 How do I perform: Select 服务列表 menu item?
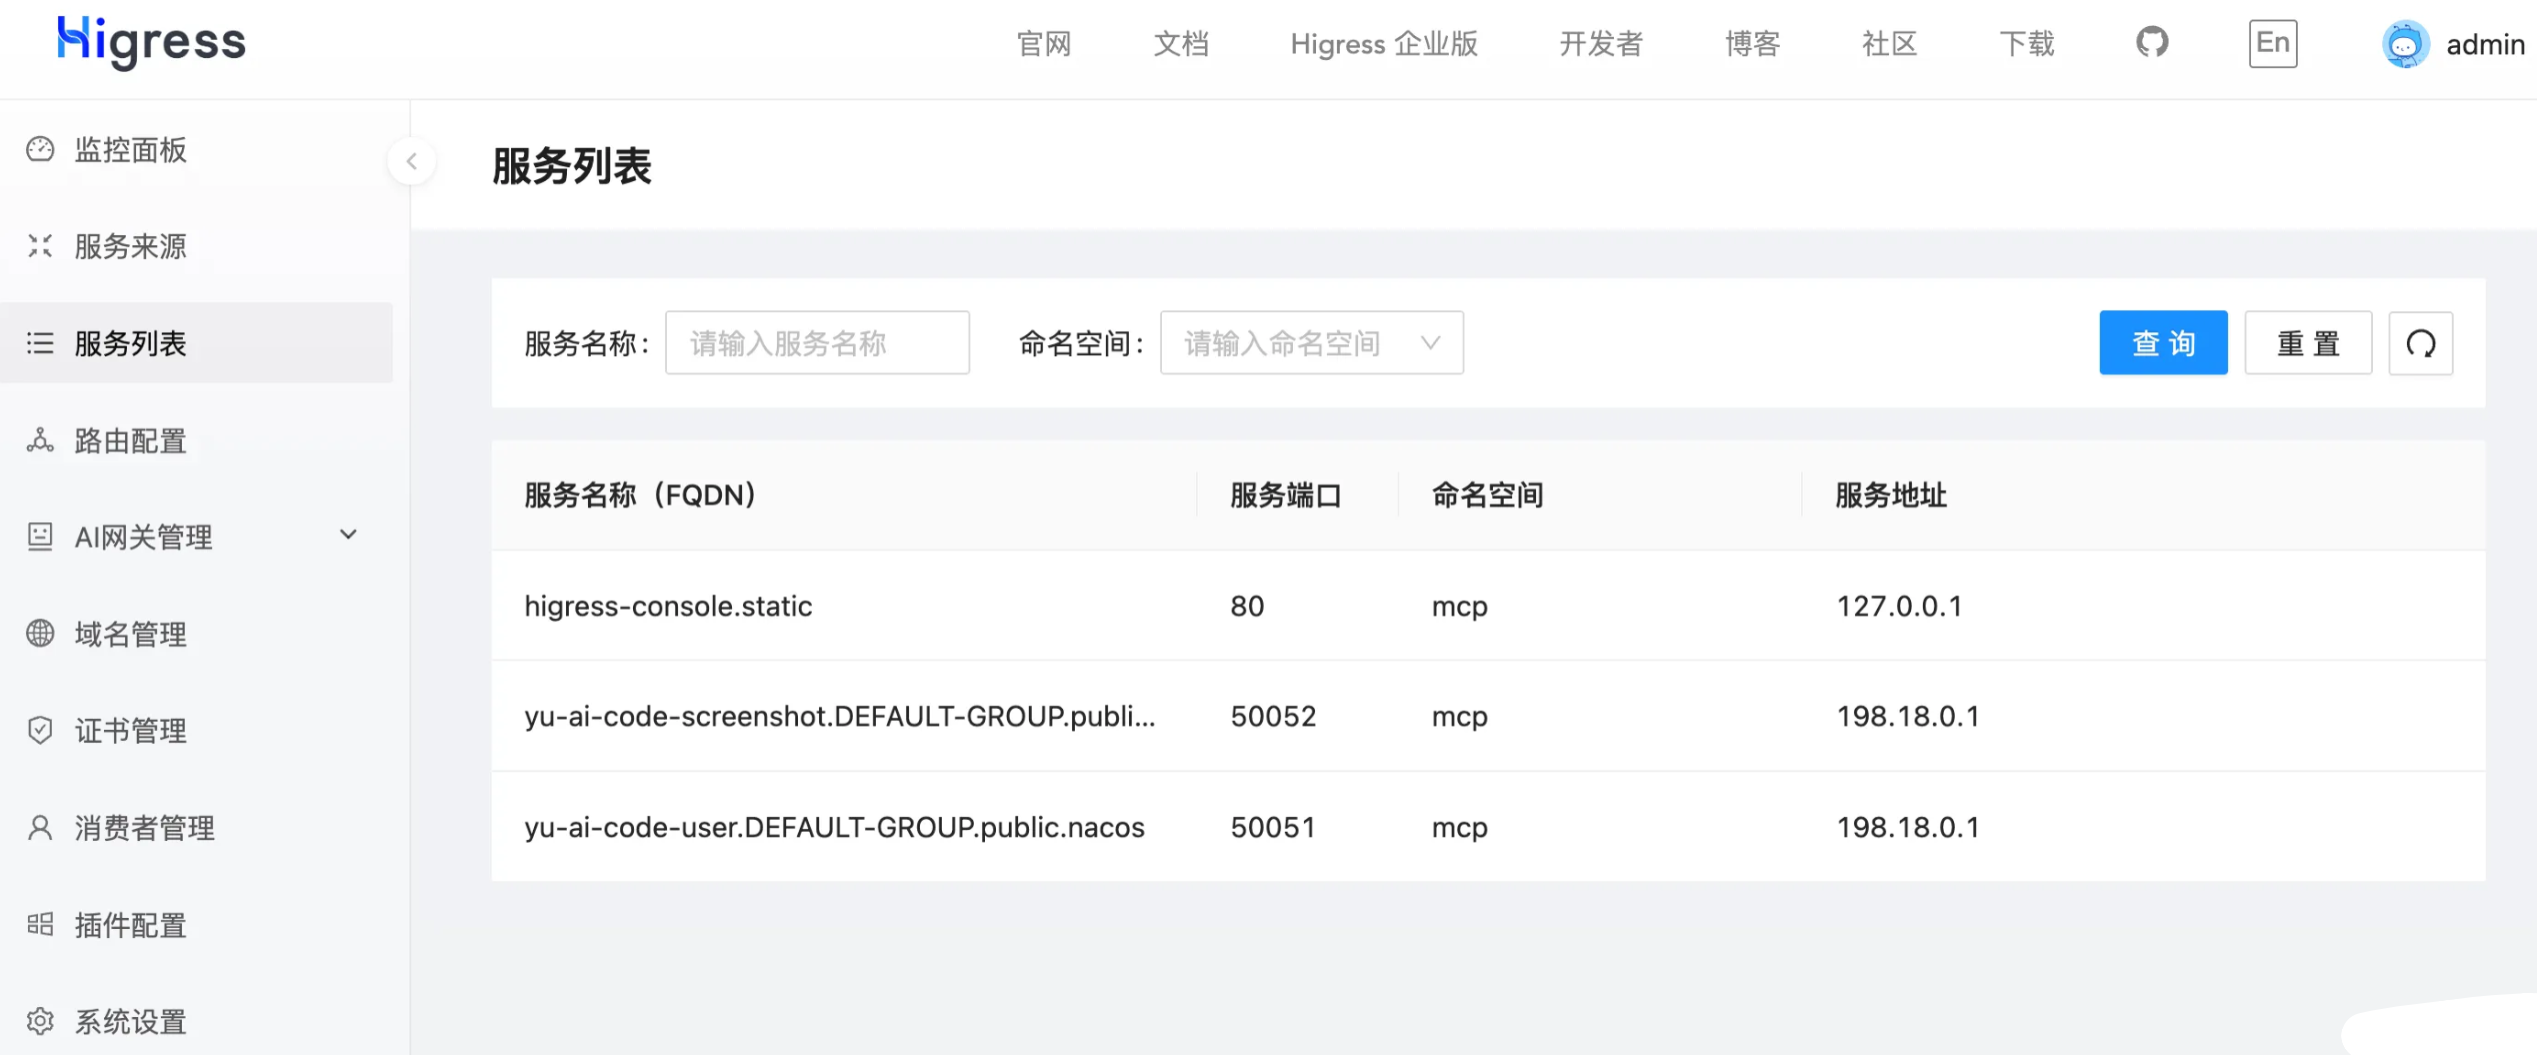point(196,343)
